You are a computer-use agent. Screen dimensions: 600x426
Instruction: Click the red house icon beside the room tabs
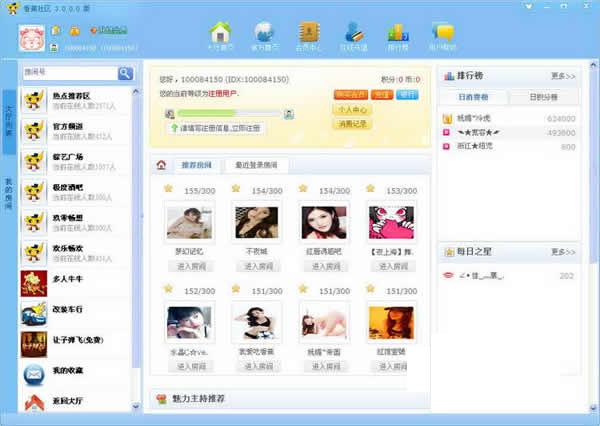[161, 165]
